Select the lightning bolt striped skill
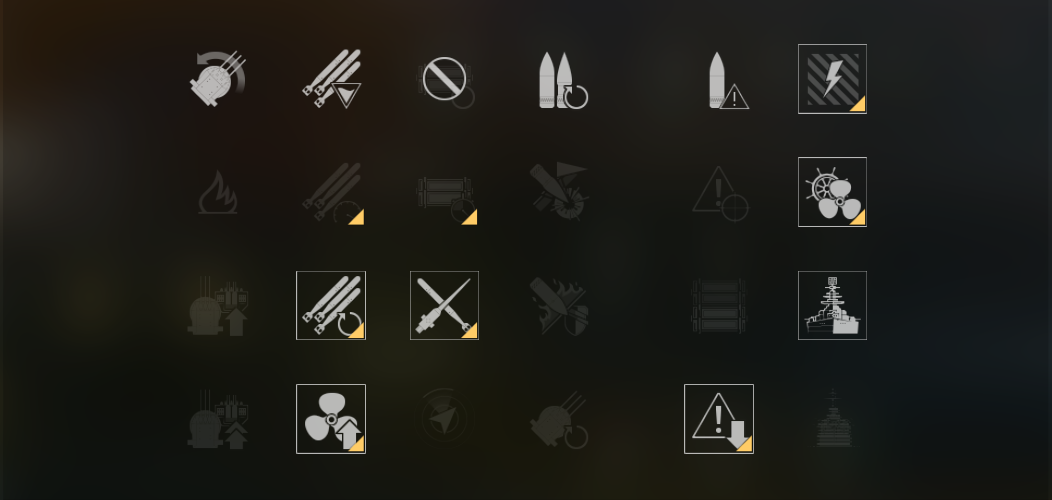 832,79
